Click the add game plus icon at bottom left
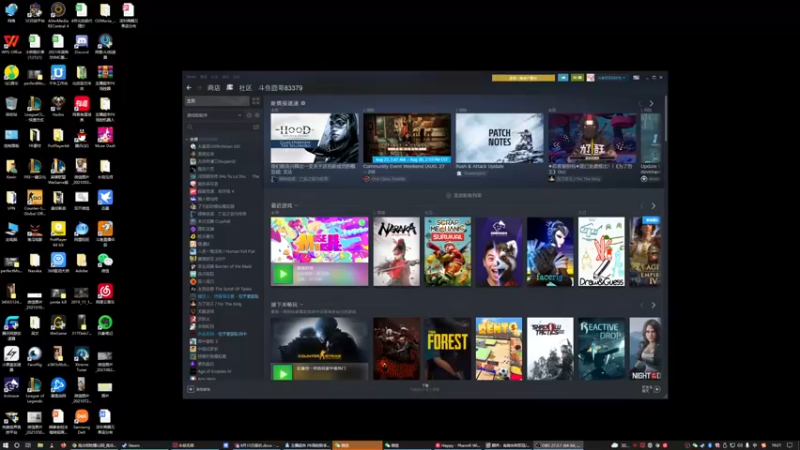Image resolution: width=800 pixels, height=450 pixels. coord(191,389)
